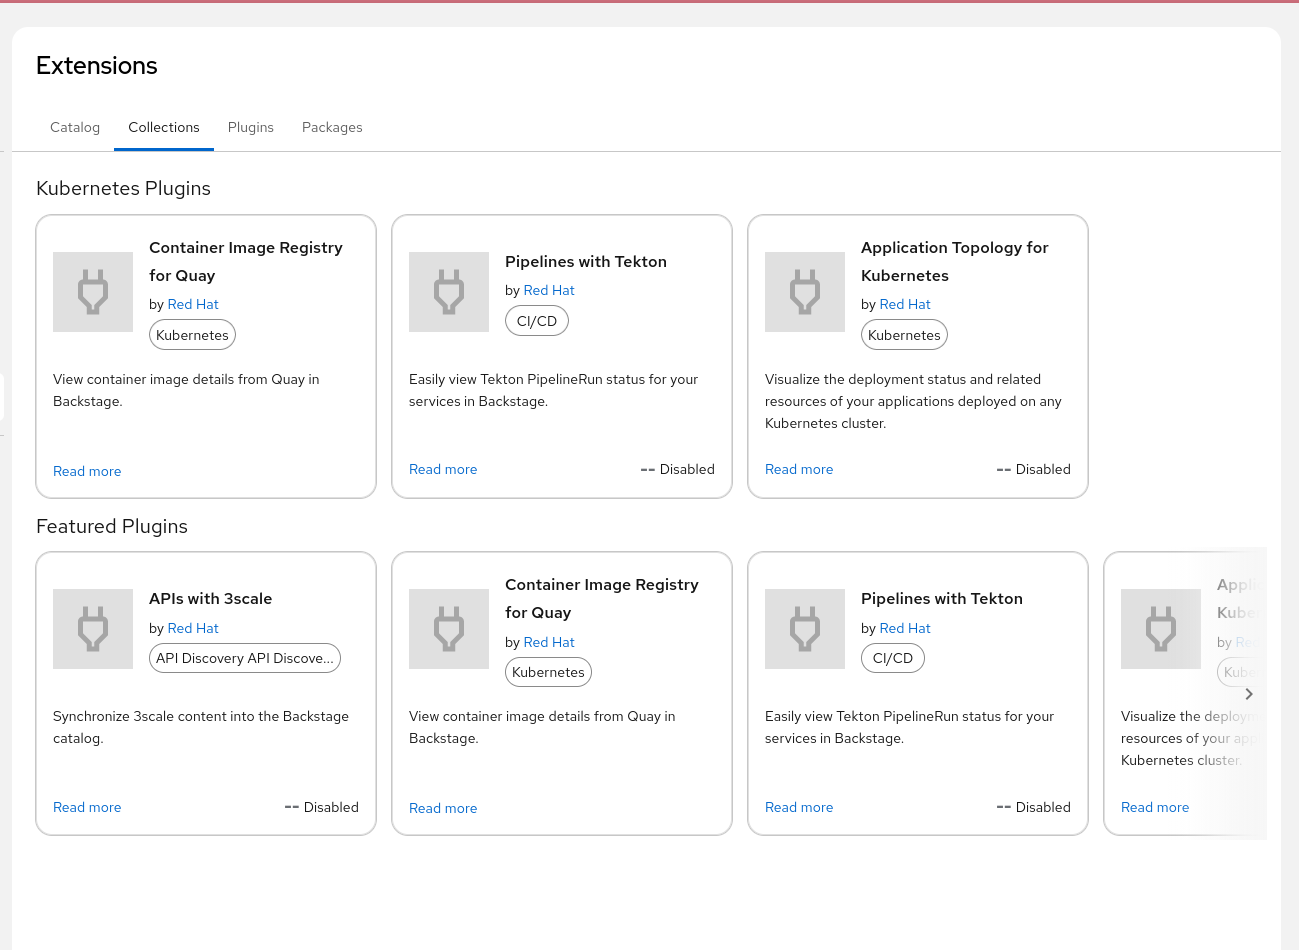
Task: Click the Application Topology for Kubernetes title
Action: coord(954,261)
